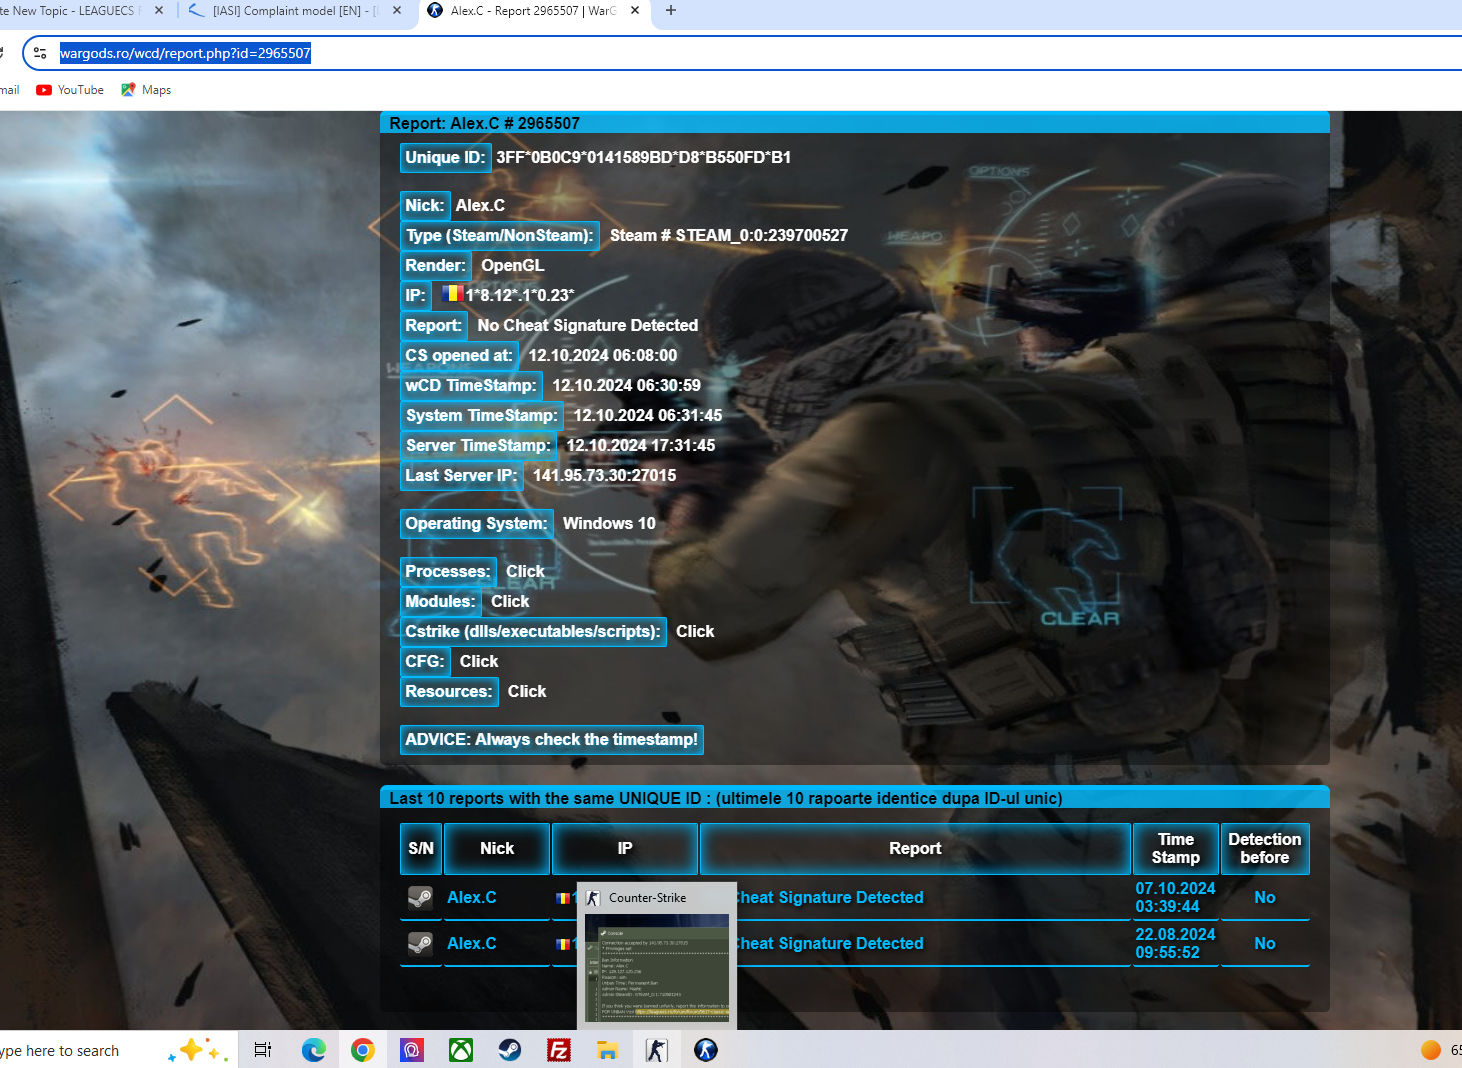Click the Detection before No in the 07.10.2024 row

click(x=1265, y=898)
